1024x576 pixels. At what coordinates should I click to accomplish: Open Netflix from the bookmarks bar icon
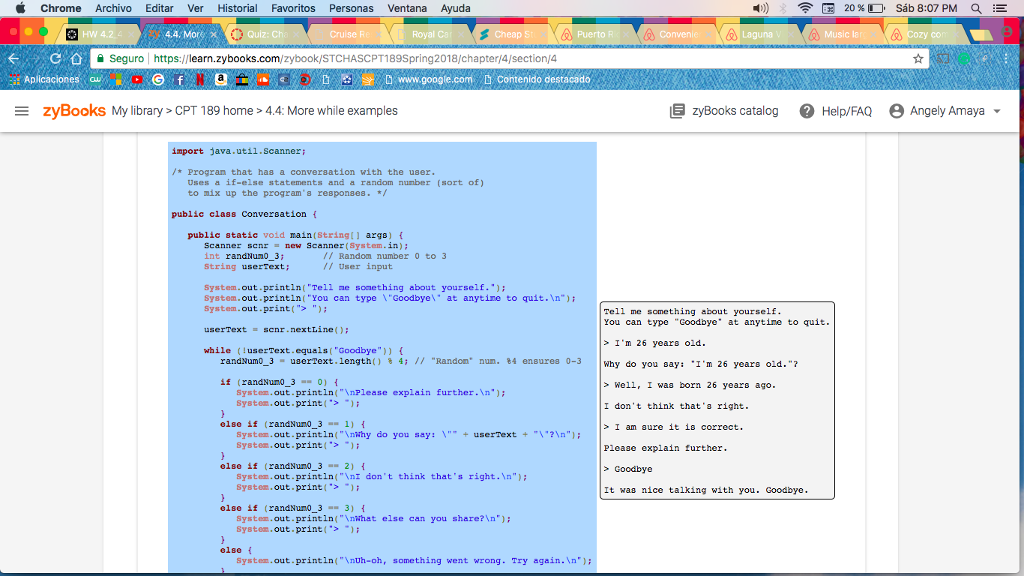coord(200,81)
